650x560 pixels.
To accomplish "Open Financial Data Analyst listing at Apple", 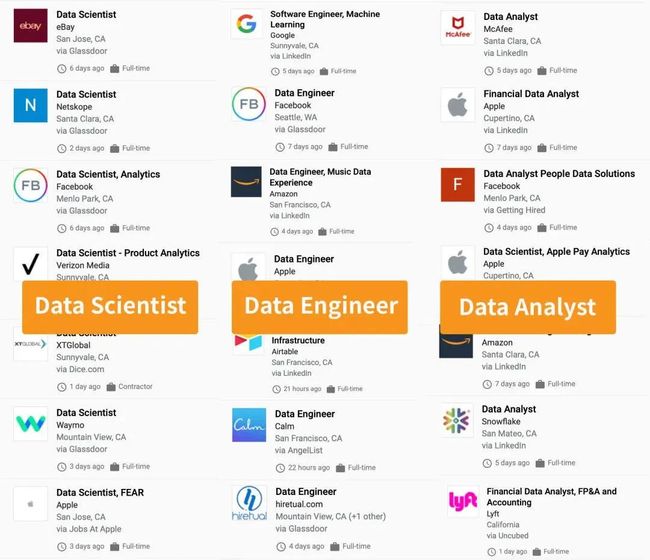I will pyautogui.click(x=531, y=94).
